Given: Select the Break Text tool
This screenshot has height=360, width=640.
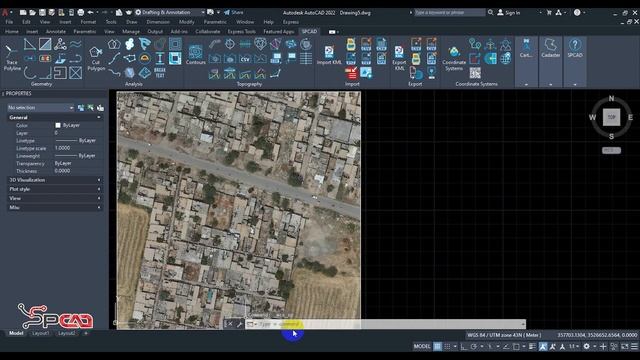Looking at the screenshot, I should coord(160,73).
